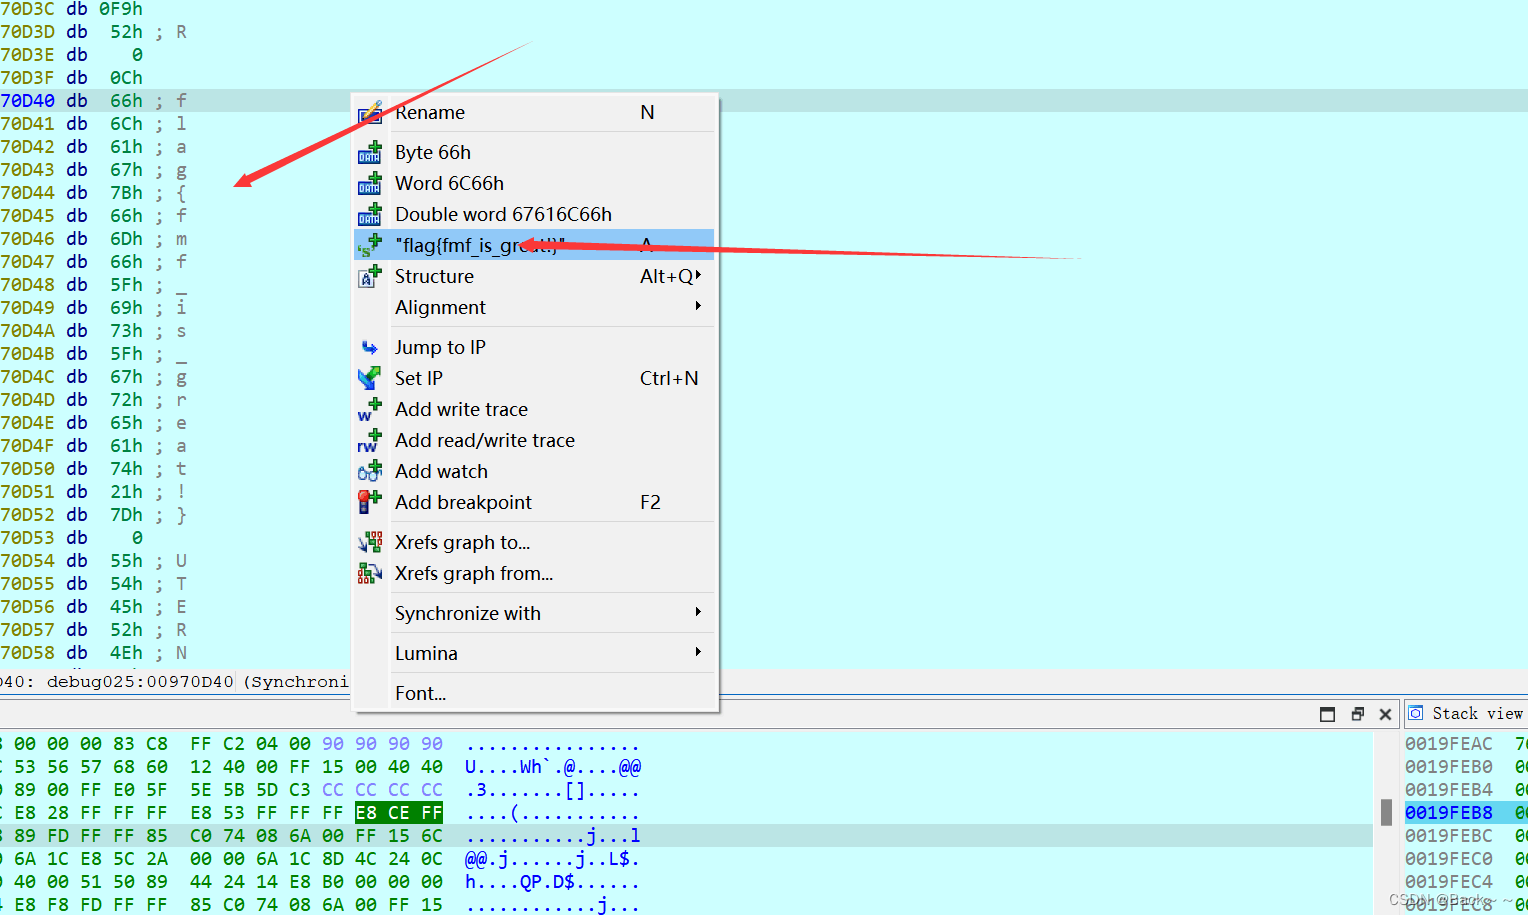Viewport: 1528px width, 915px height.
Task: Switch to the Stack view tab
Action: (1476, 713)
